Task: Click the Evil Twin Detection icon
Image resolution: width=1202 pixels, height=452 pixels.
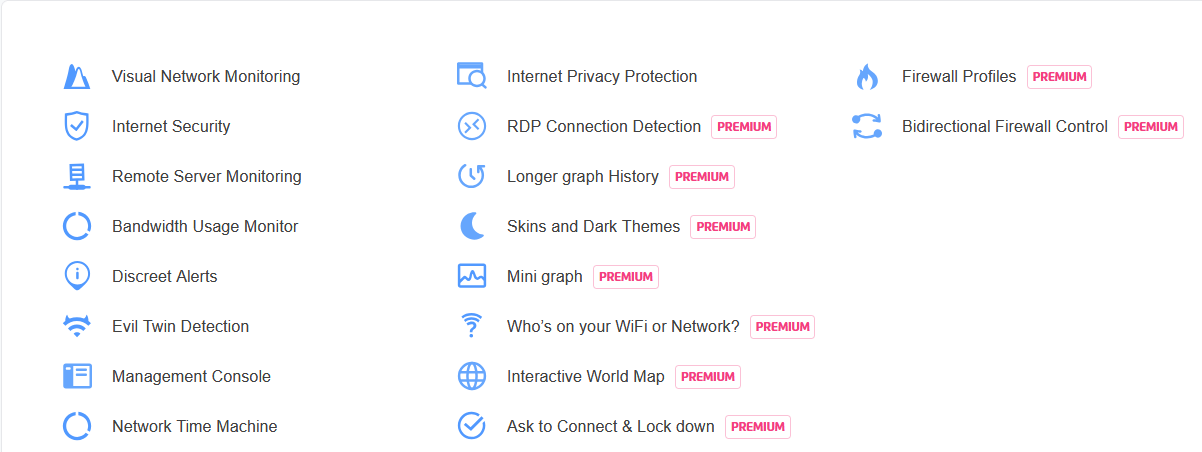Action: pyautogui.click(x=77, y=326)
